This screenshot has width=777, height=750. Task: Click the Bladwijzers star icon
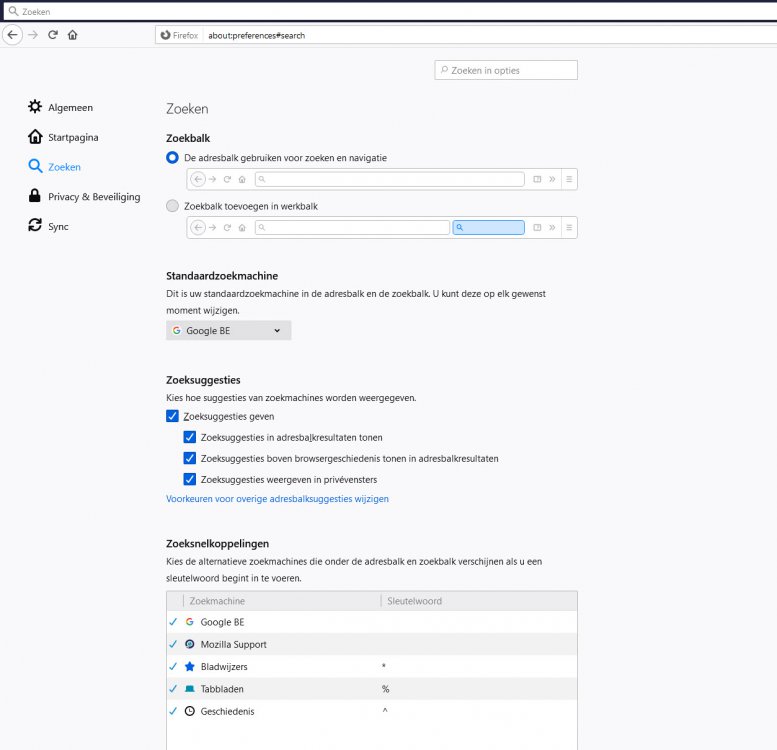pyautogui.click(x=189, y=666)
